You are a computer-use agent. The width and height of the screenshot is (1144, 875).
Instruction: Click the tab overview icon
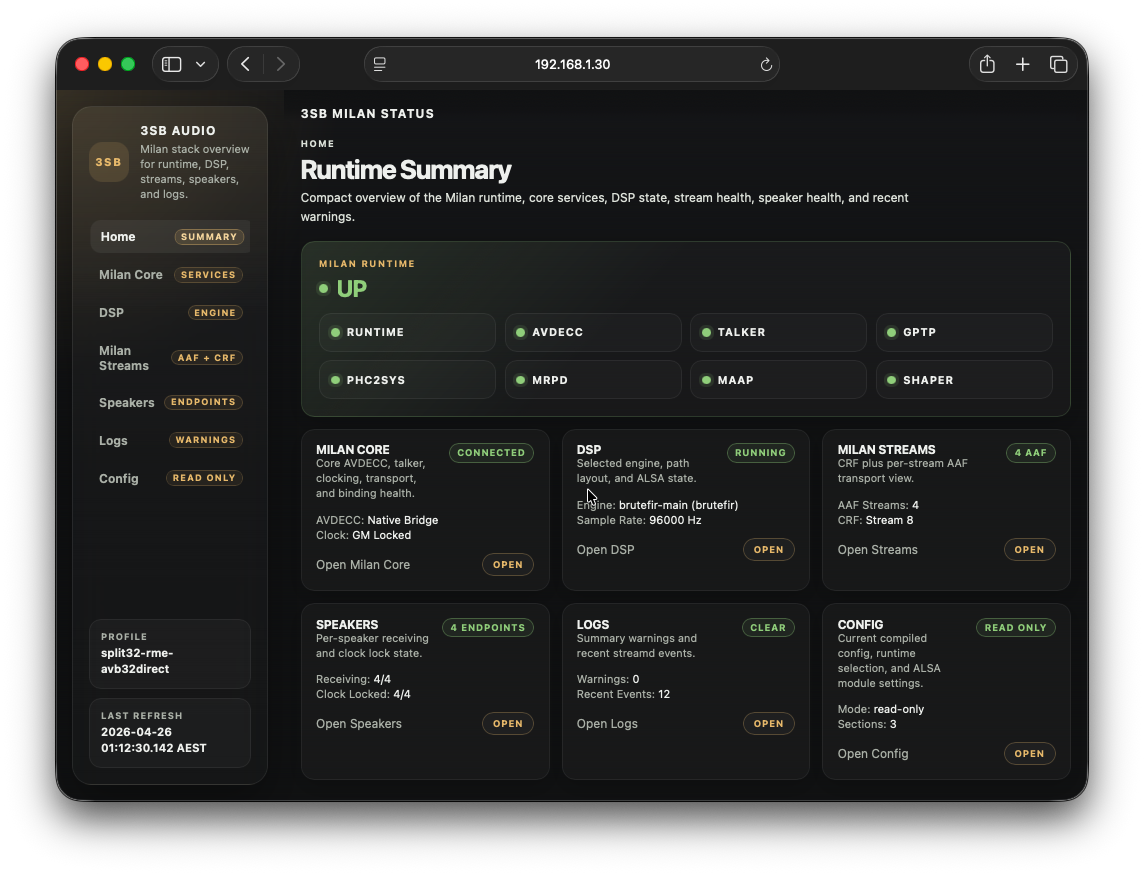1059,63
